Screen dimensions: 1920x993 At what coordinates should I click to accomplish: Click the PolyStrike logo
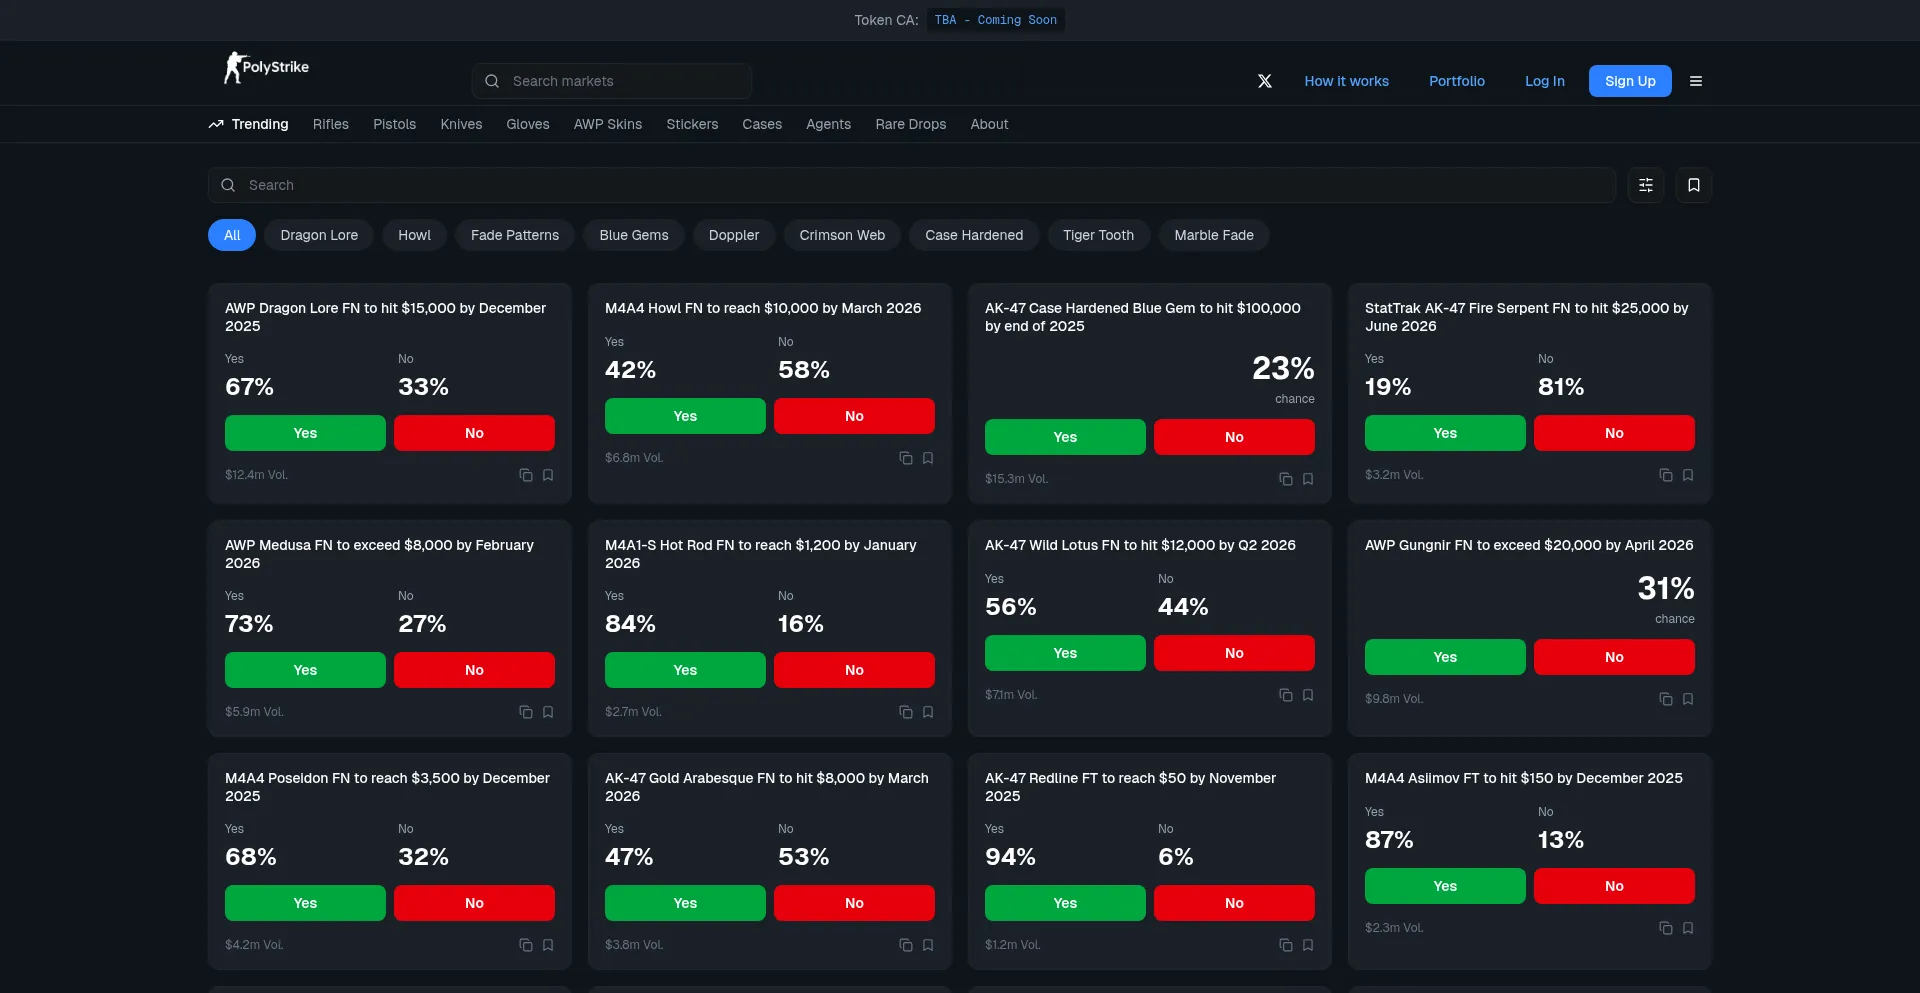click(266, 68)
